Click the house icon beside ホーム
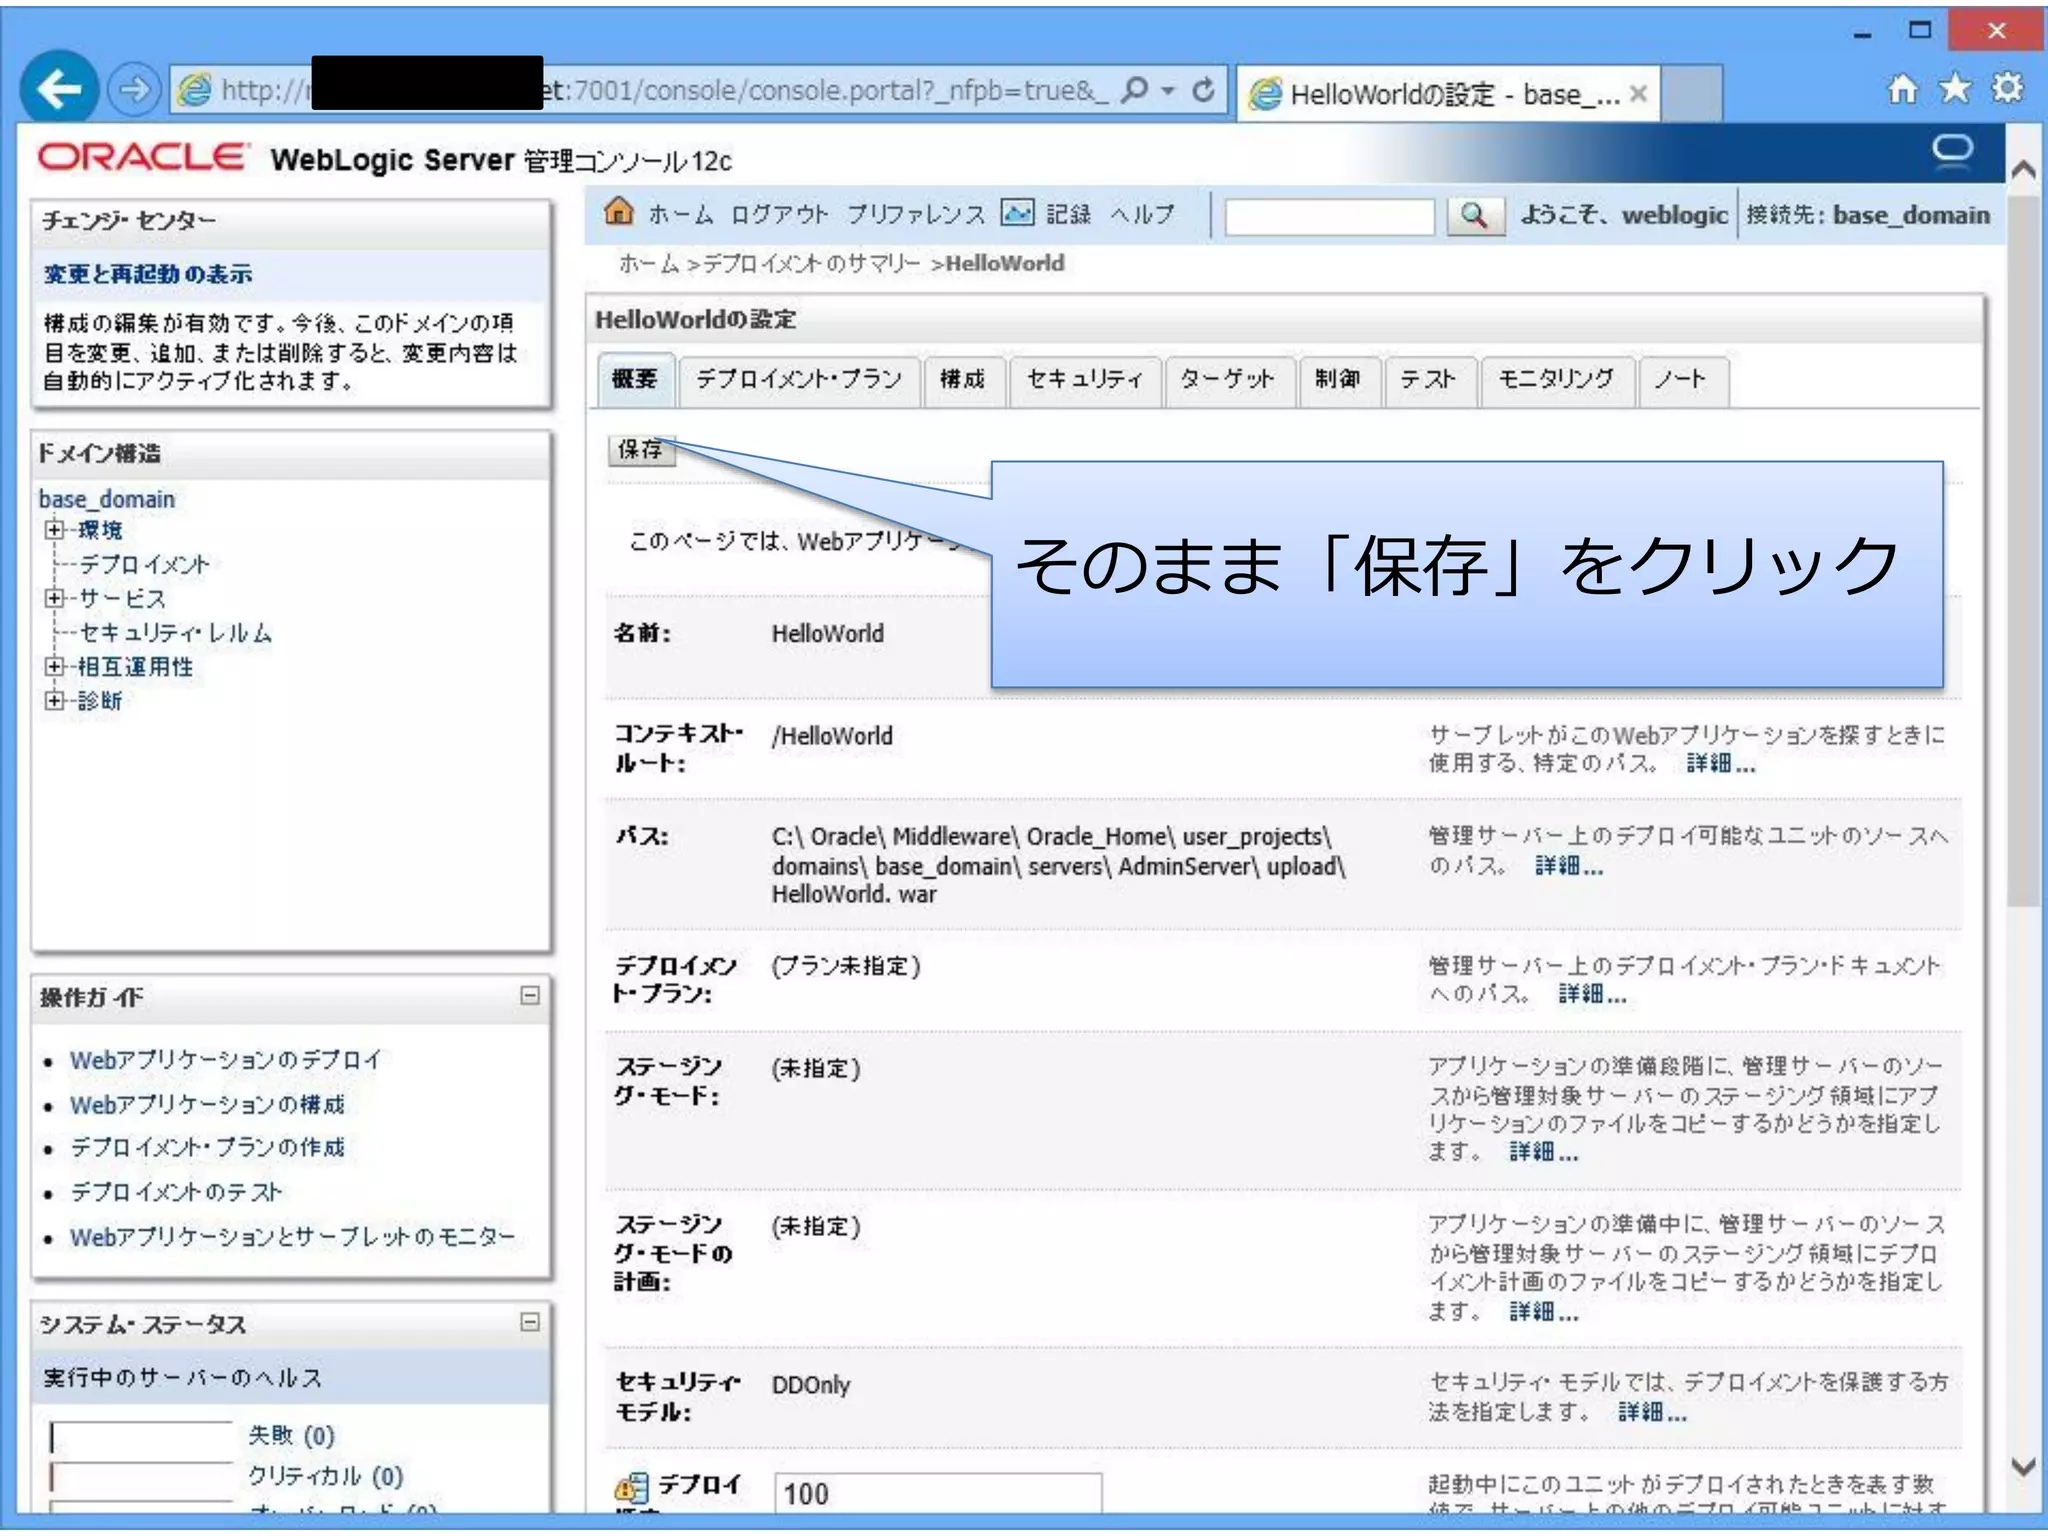This screenshot has width=2048, height=1536. tap(619, 212)
